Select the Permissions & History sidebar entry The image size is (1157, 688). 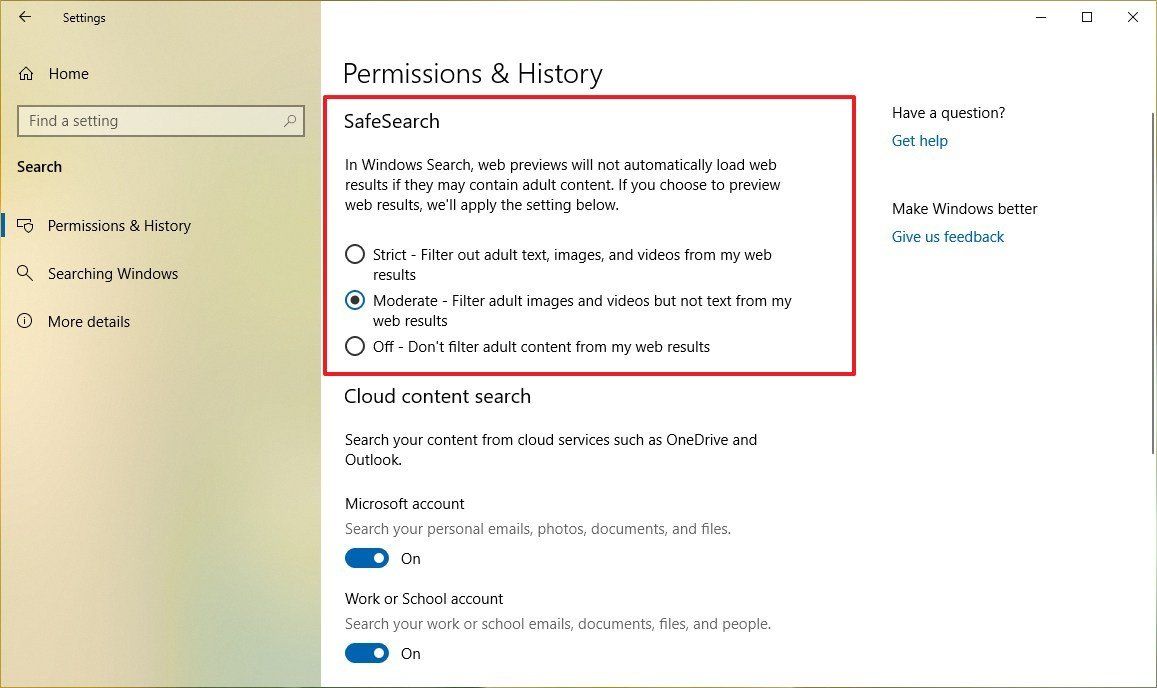(119, 225)
